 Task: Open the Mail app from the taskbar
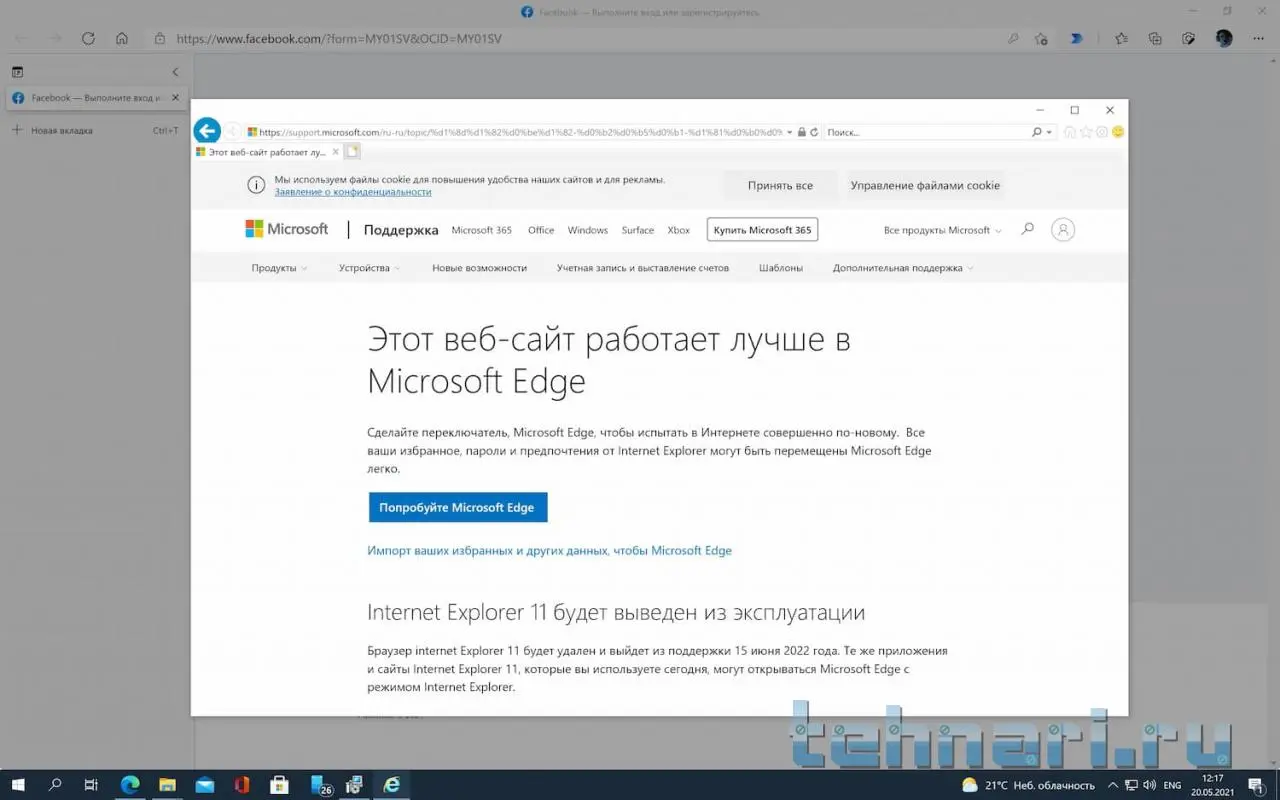pos(205,785)
